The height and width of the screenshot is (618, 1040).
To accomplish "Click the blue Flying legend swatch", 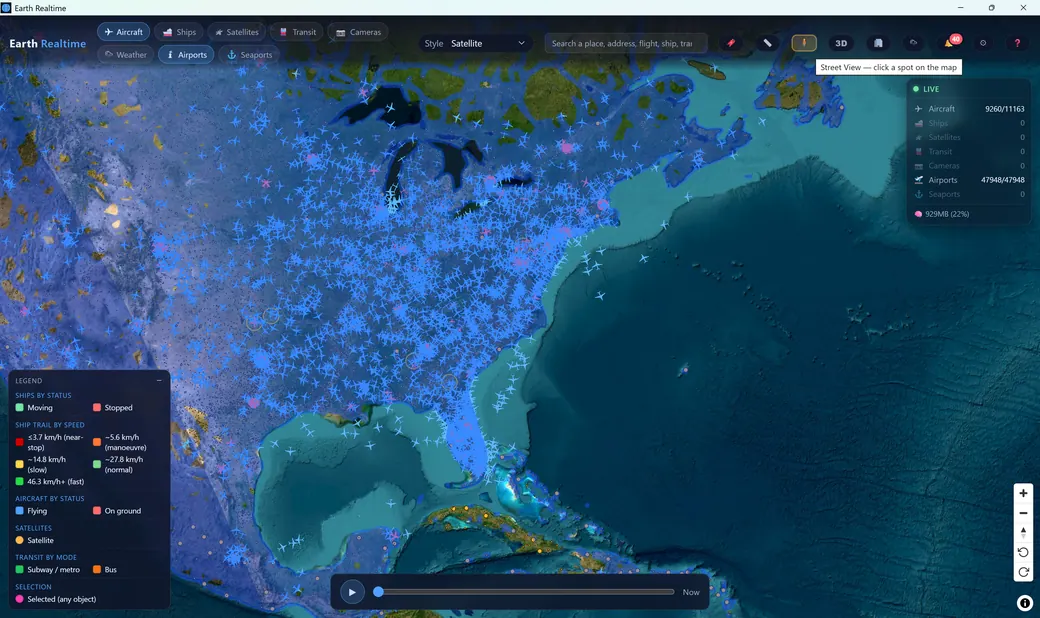I will pyautogui.click(x=19, y=511).
